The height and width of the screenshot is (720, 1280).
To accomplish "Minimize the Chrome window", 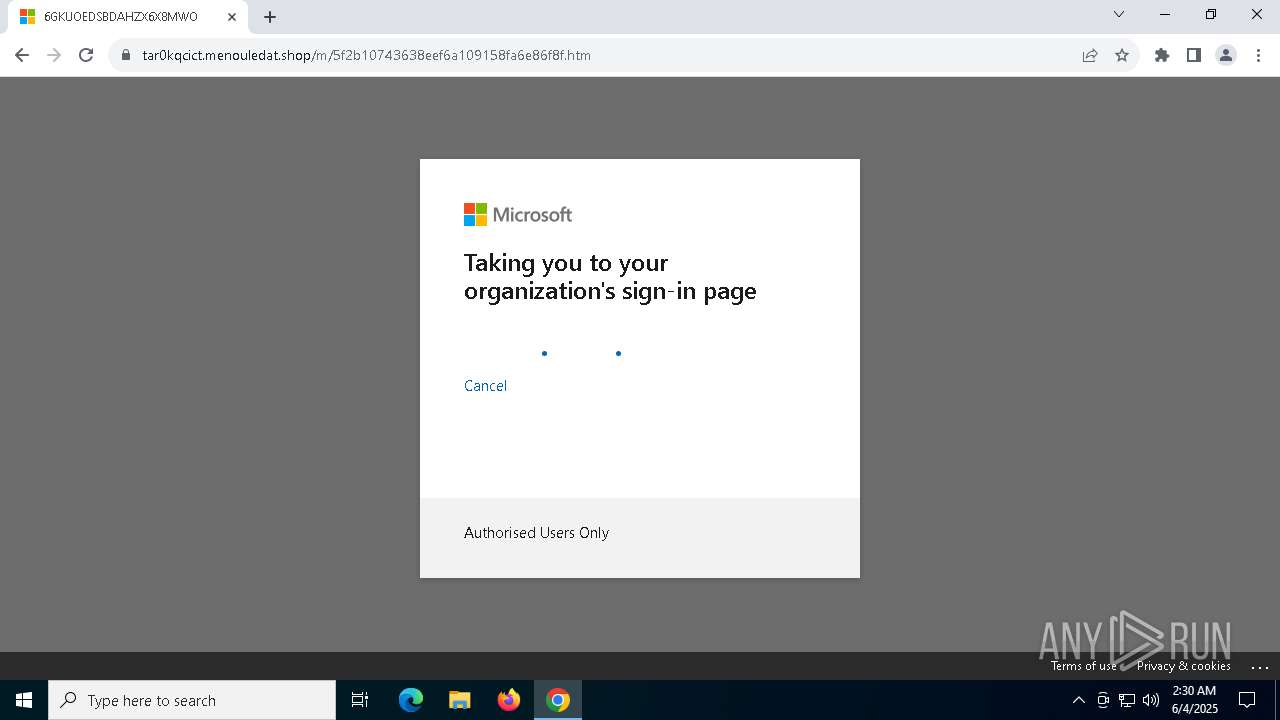I will pos(1165,14).
